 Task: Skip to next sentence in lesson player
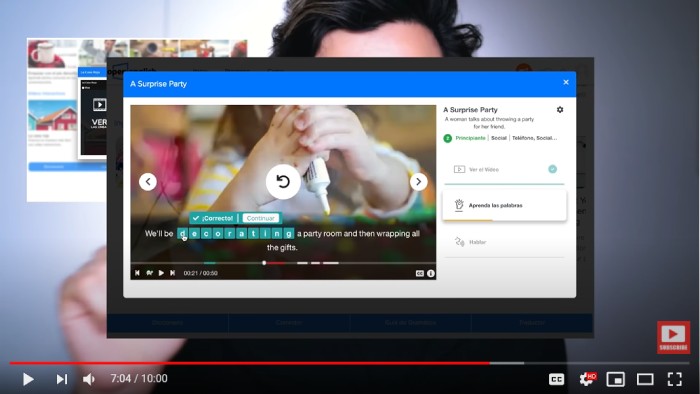(x=172, y=273)
